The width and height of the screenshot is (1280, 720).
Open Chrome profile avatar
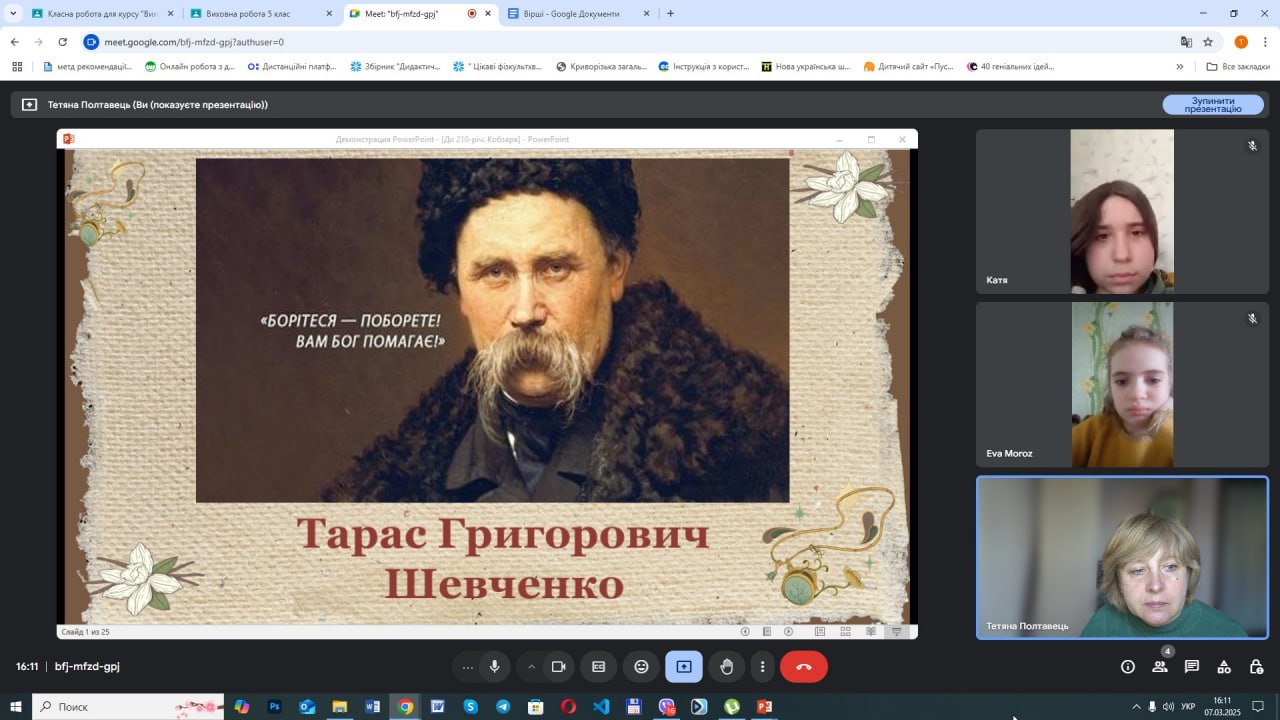1241,42
